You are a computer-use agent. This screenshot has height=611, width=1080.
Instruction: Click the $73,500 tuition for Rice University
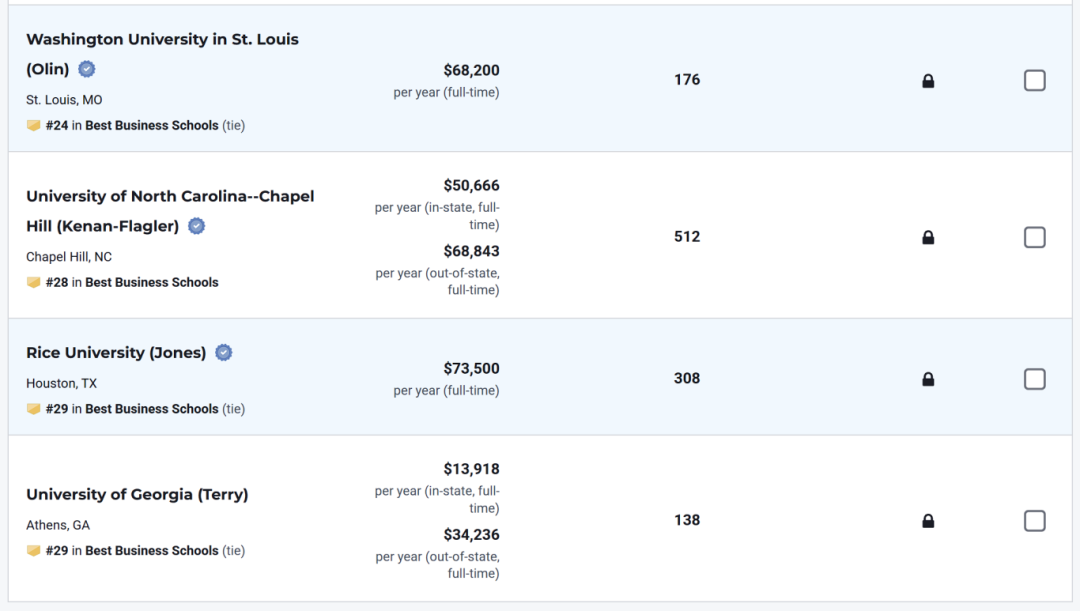click(x=471, y=369)
